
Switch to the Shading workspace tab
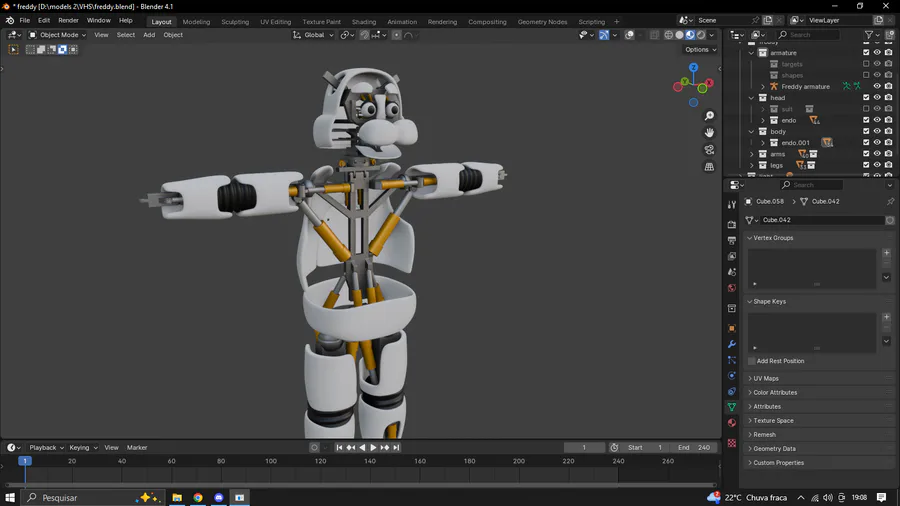point(364,22)
